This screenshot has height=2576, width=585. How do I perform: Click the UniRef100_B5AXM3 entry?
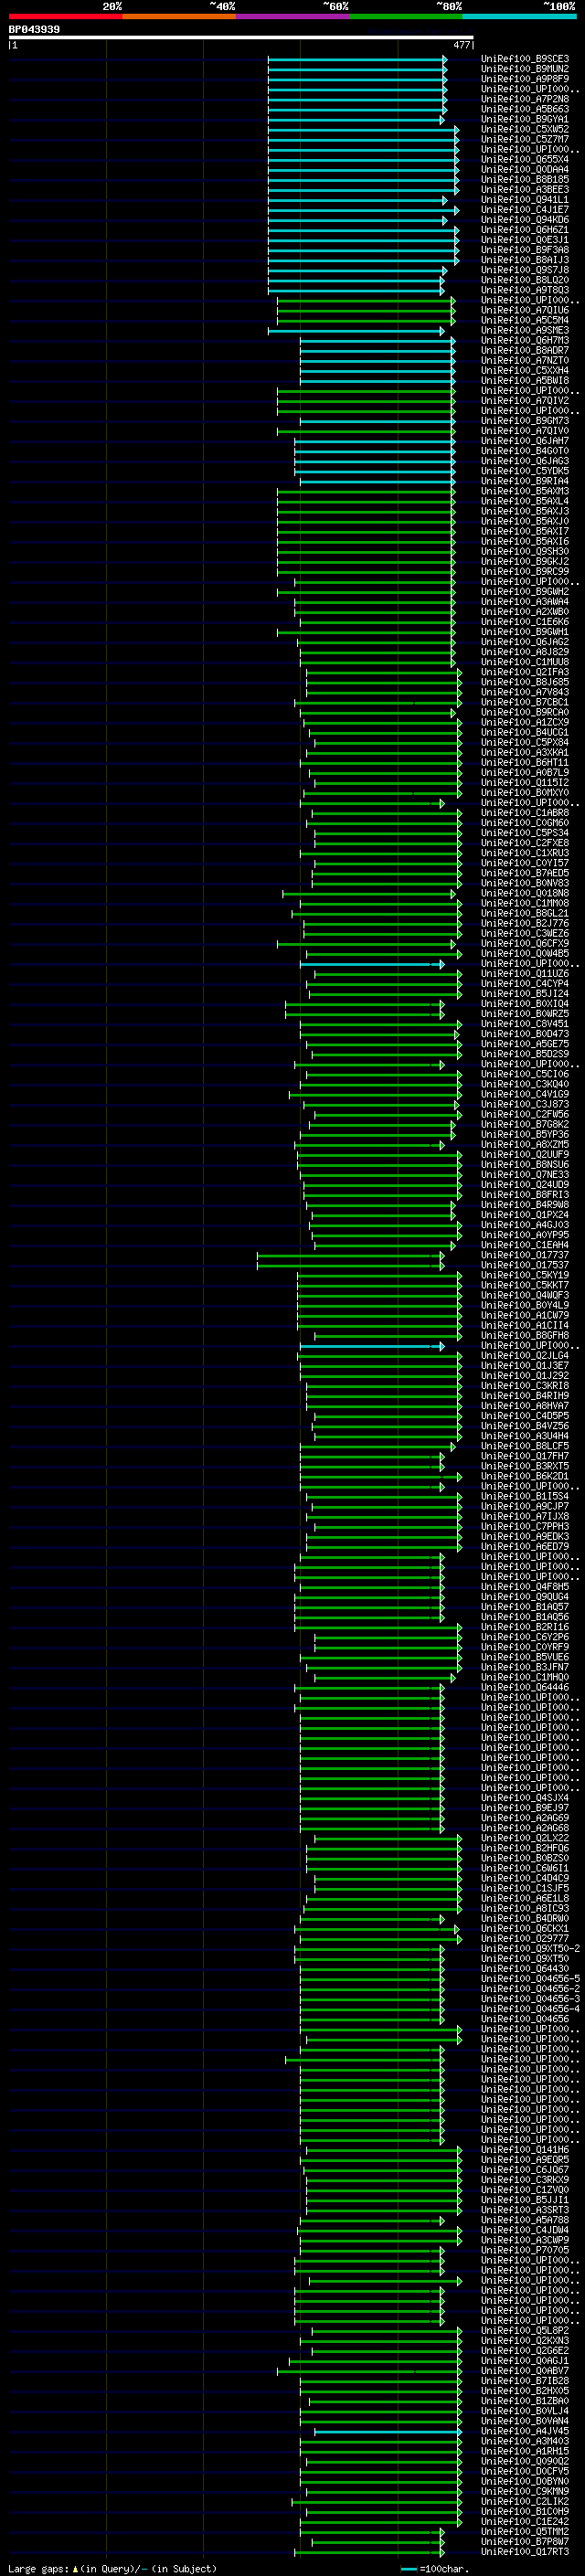point(525,491)
